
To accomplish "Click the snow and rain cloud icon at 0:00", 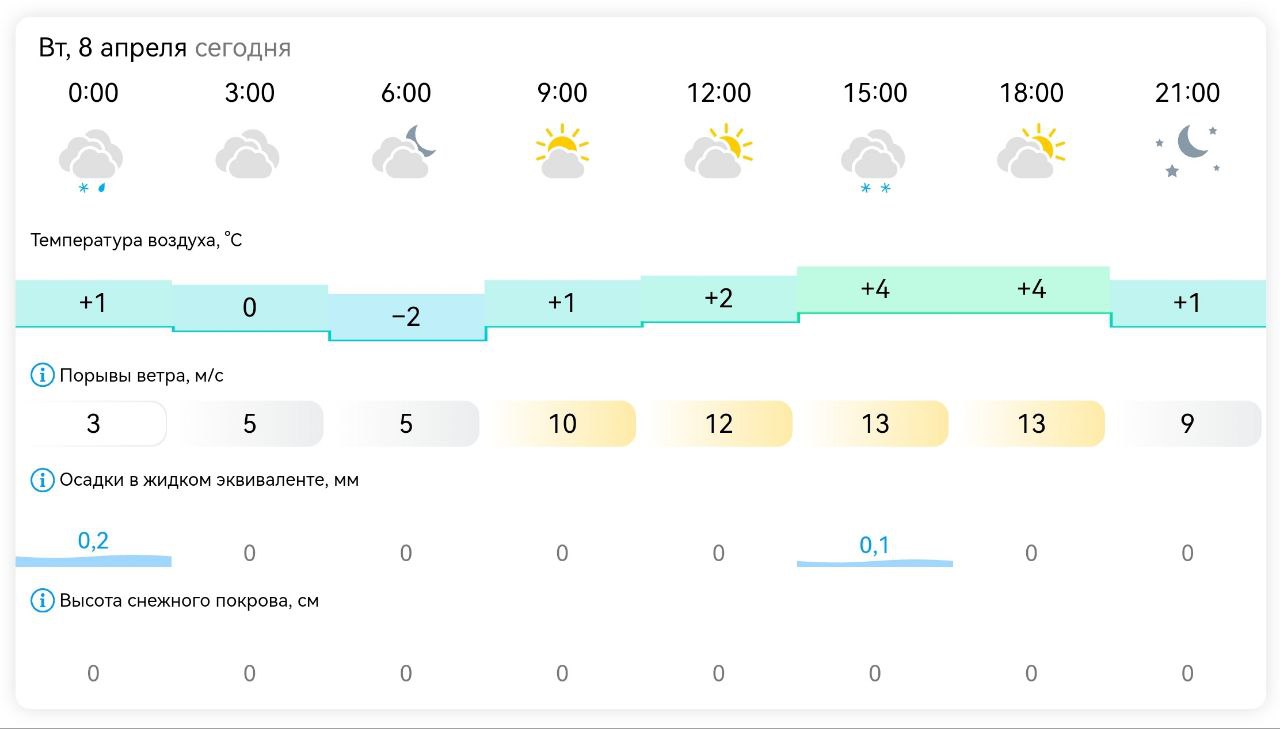I will tap(92, 160).
